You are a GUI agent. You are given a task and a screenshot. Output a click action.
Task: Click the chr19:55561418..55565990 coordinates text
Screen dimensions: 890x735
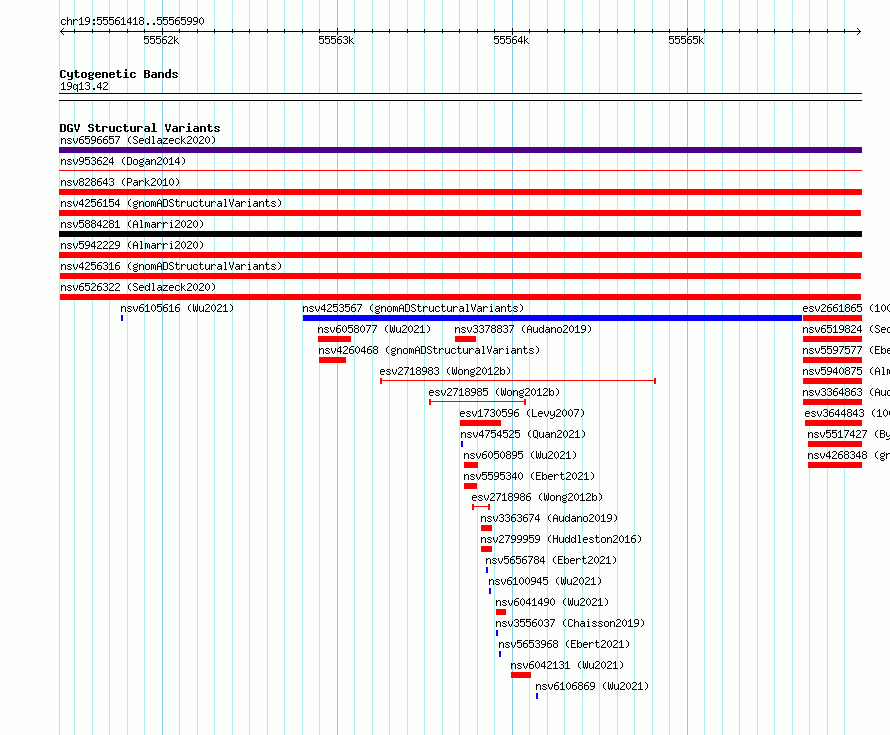(x=132, y=21)
